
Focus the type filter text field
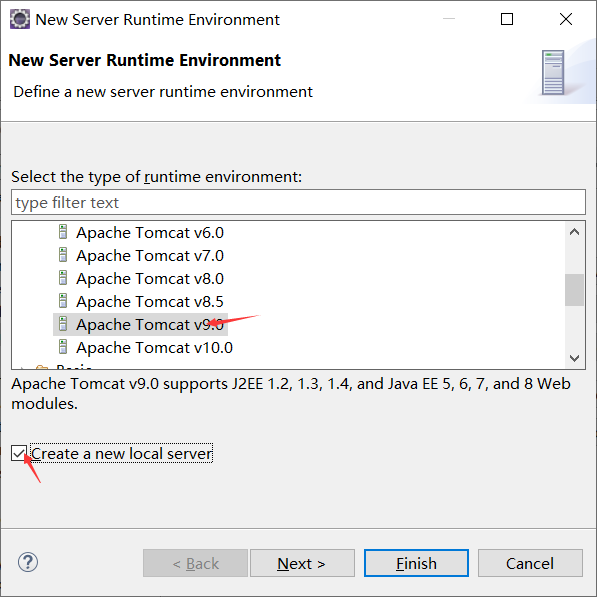[298, 202]
